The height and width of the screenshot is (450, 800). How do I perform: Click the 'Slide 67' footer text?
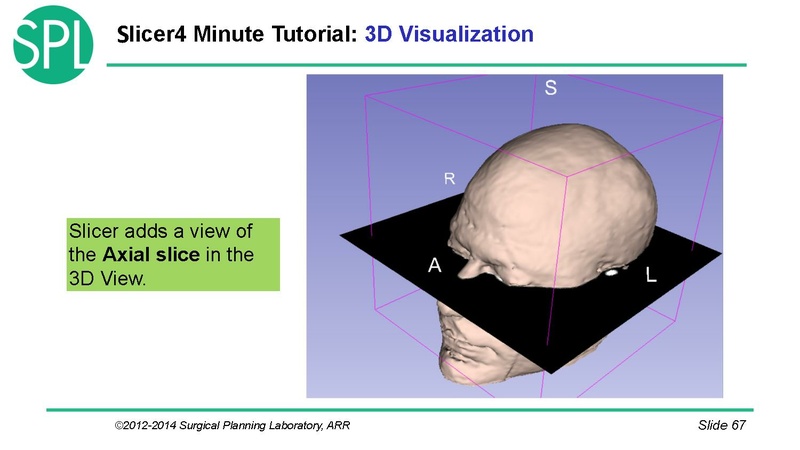point(721,425)
